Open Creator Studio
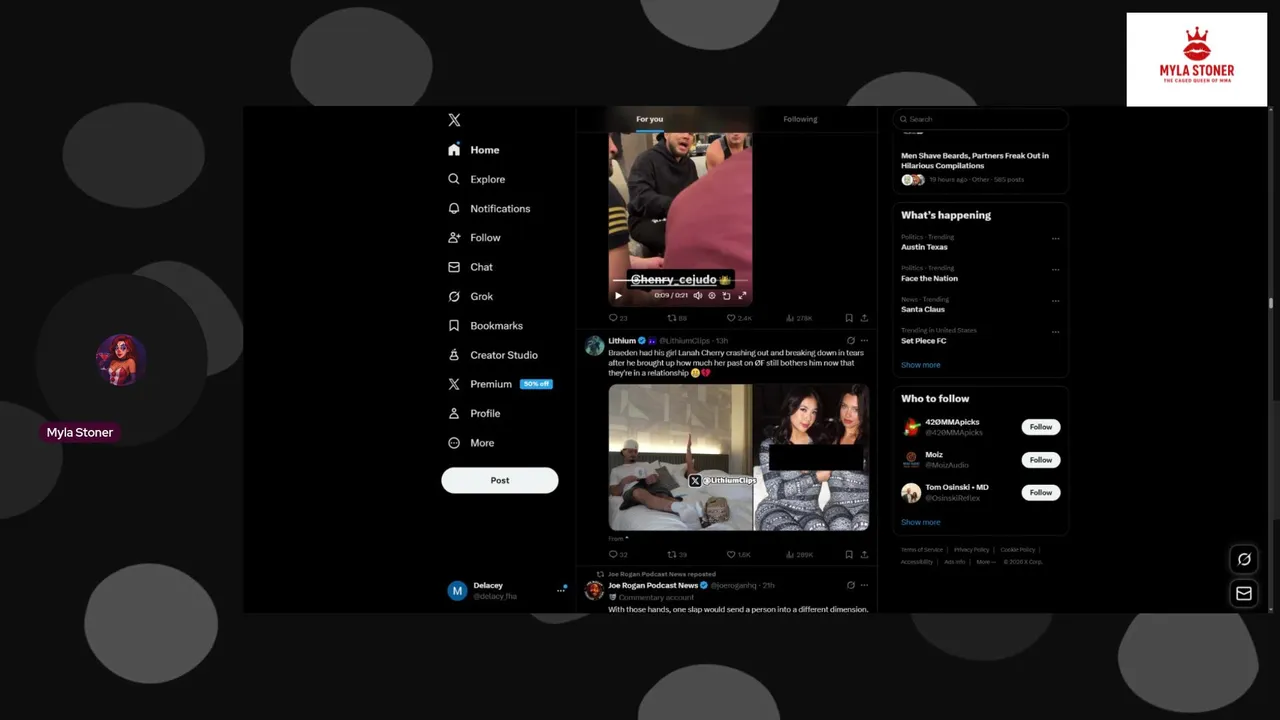1280x720 pixels. tap(492, 355)
